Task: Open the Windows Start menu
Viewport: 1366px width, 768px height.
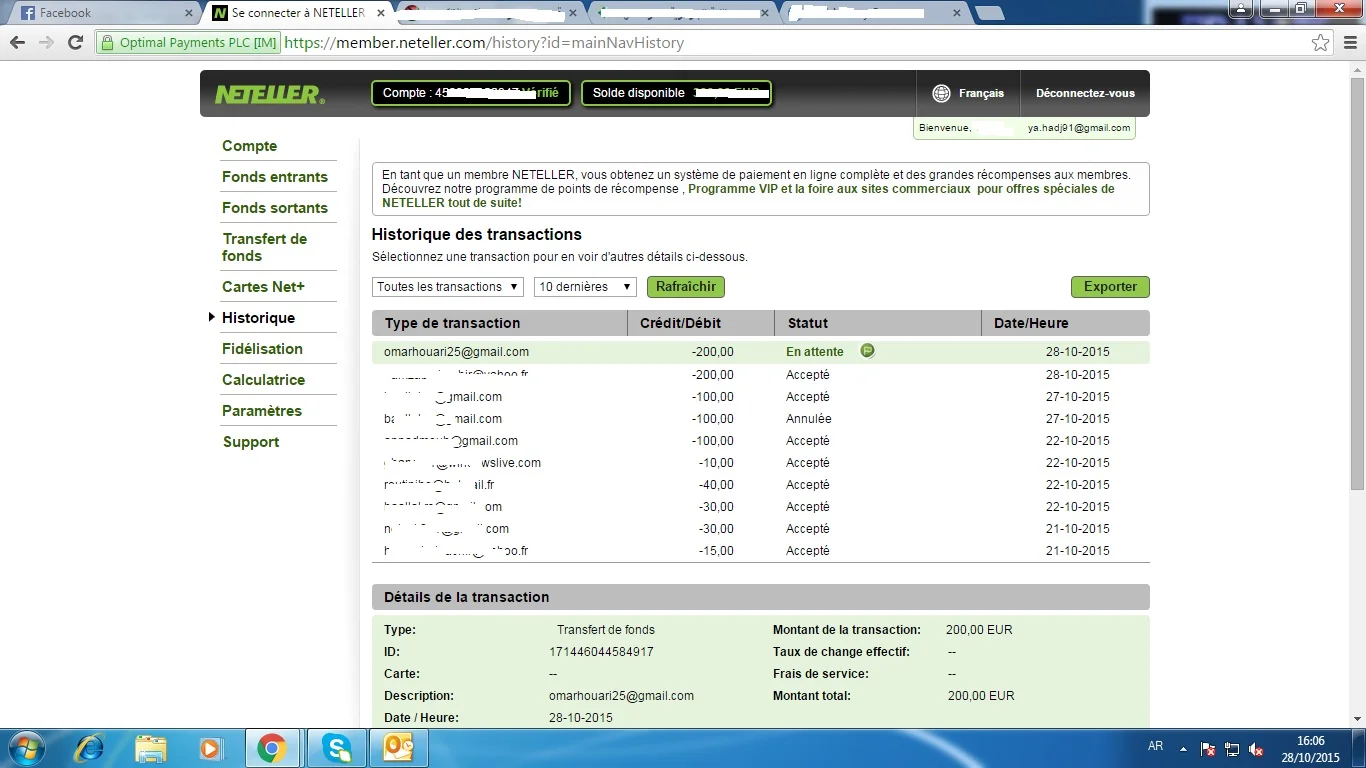Action: point(27,747)
